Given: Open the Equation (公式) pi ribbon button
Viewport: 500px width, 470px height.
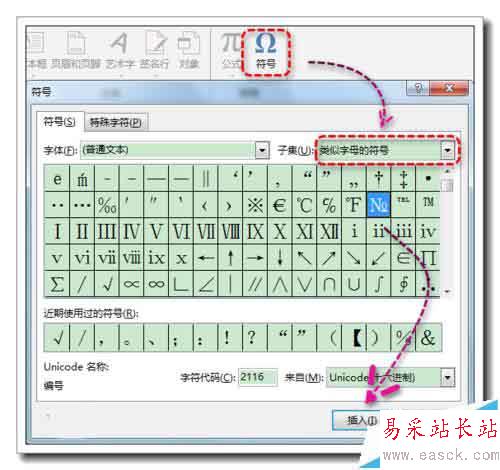Looking at the screenshot, I should tap(231, 51).
